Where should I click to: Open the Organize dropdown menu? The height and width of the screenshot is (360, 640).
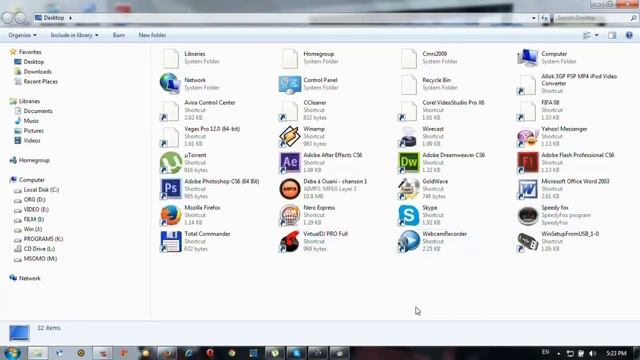click(22, 35)
